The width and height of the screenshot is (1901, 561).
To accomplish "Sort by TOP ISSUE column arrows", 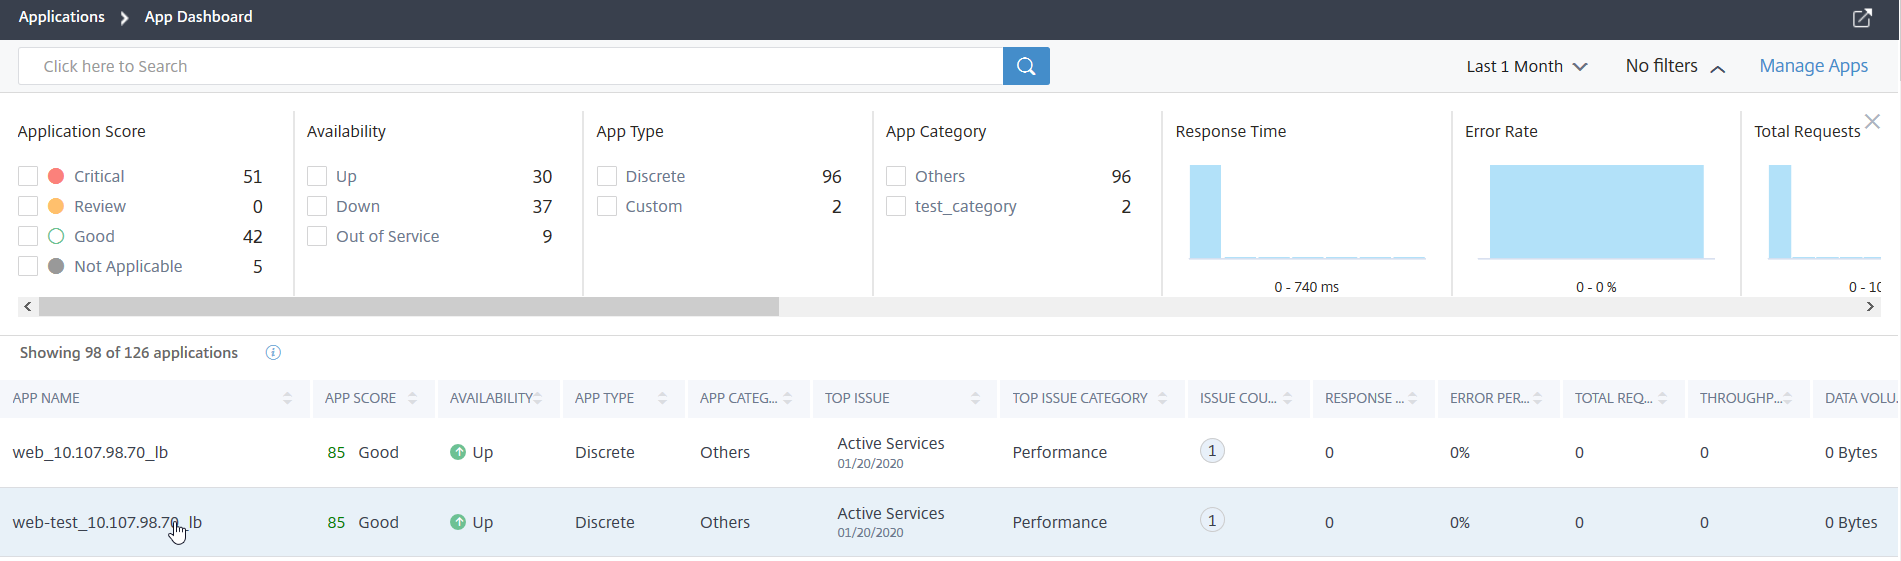I will 975,398.
